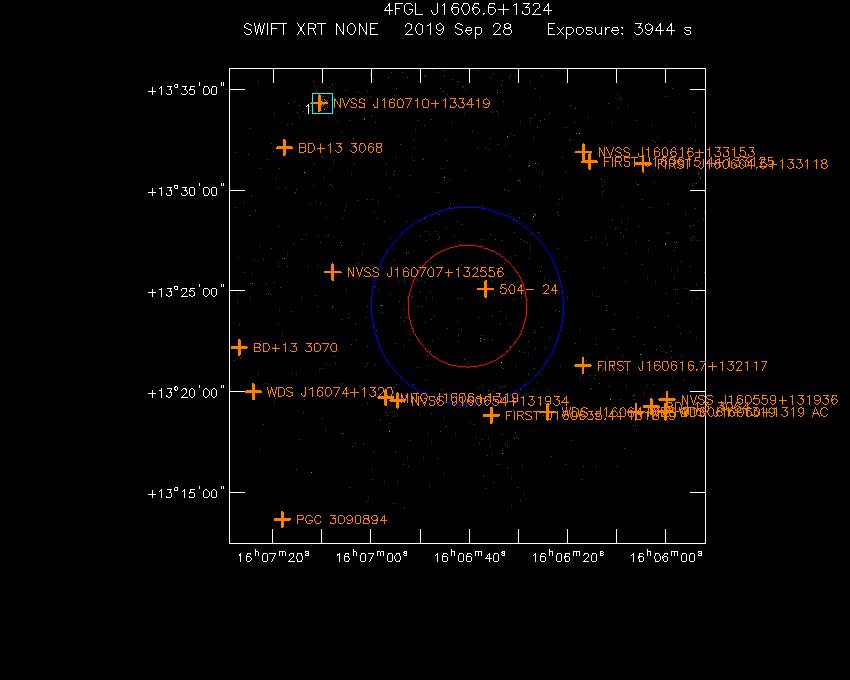Select the WDS J16074+1320 cross marker
Screen dimensions: 850x680
pos(253,391)
